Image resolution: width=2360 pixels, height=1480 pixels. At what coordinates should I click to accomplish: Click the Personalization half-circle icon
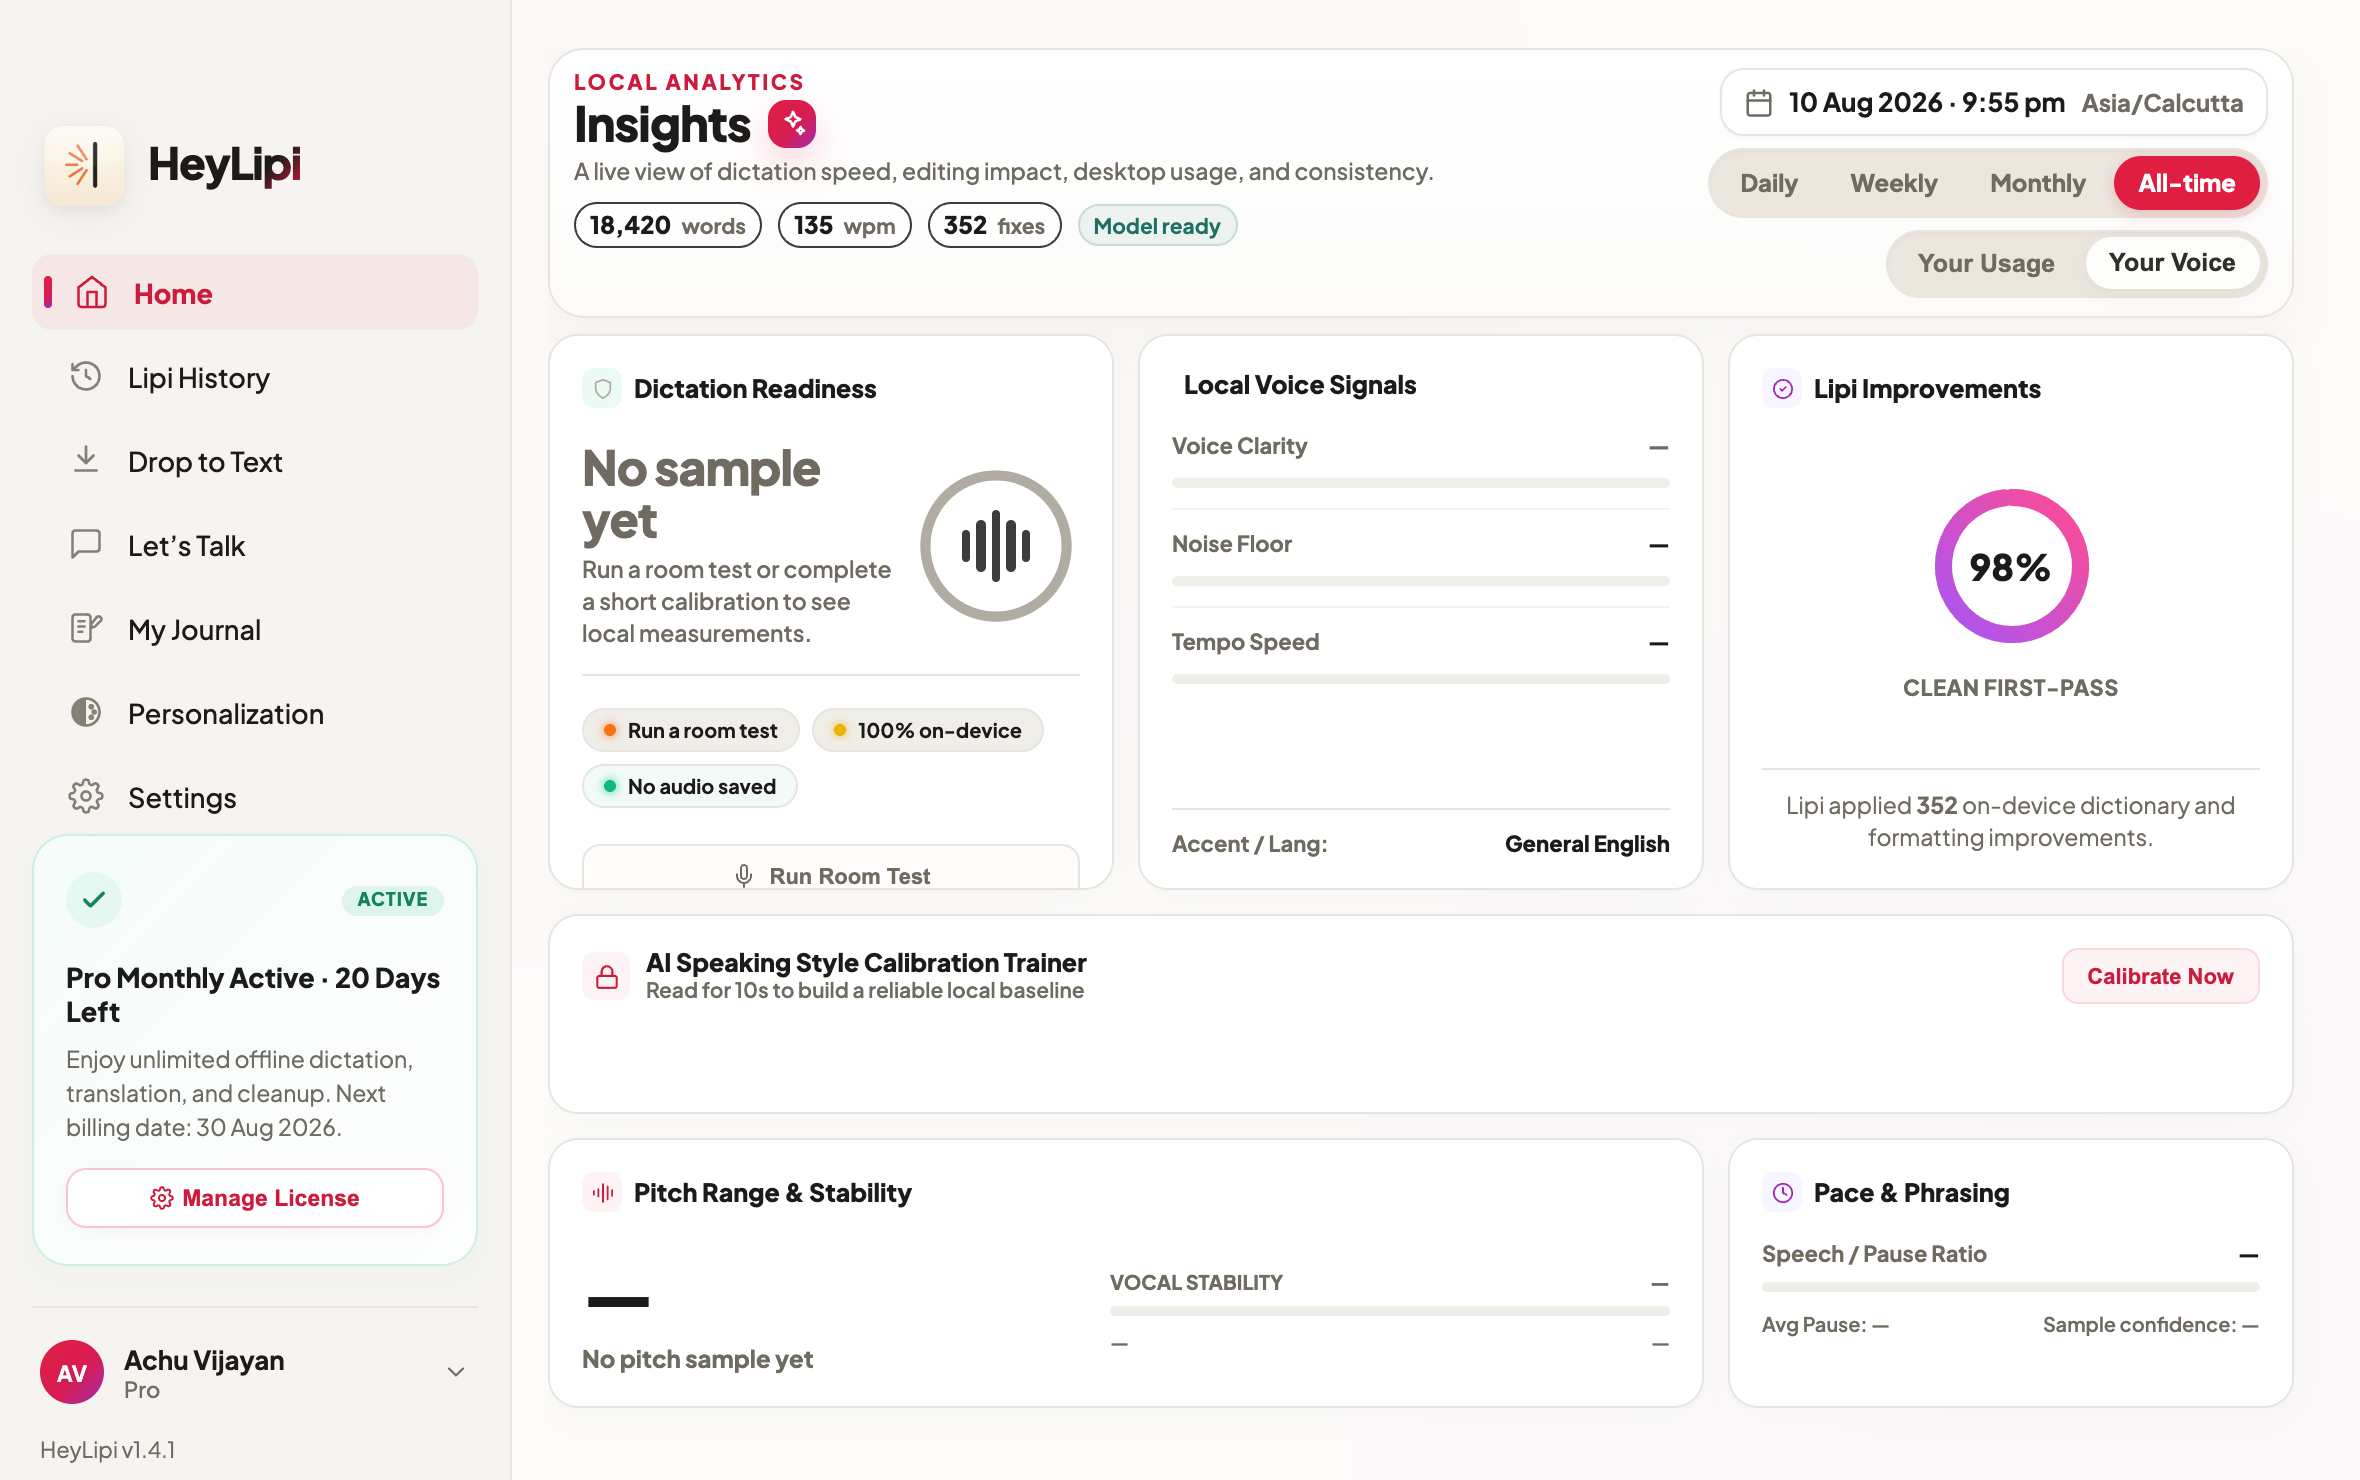86,713
